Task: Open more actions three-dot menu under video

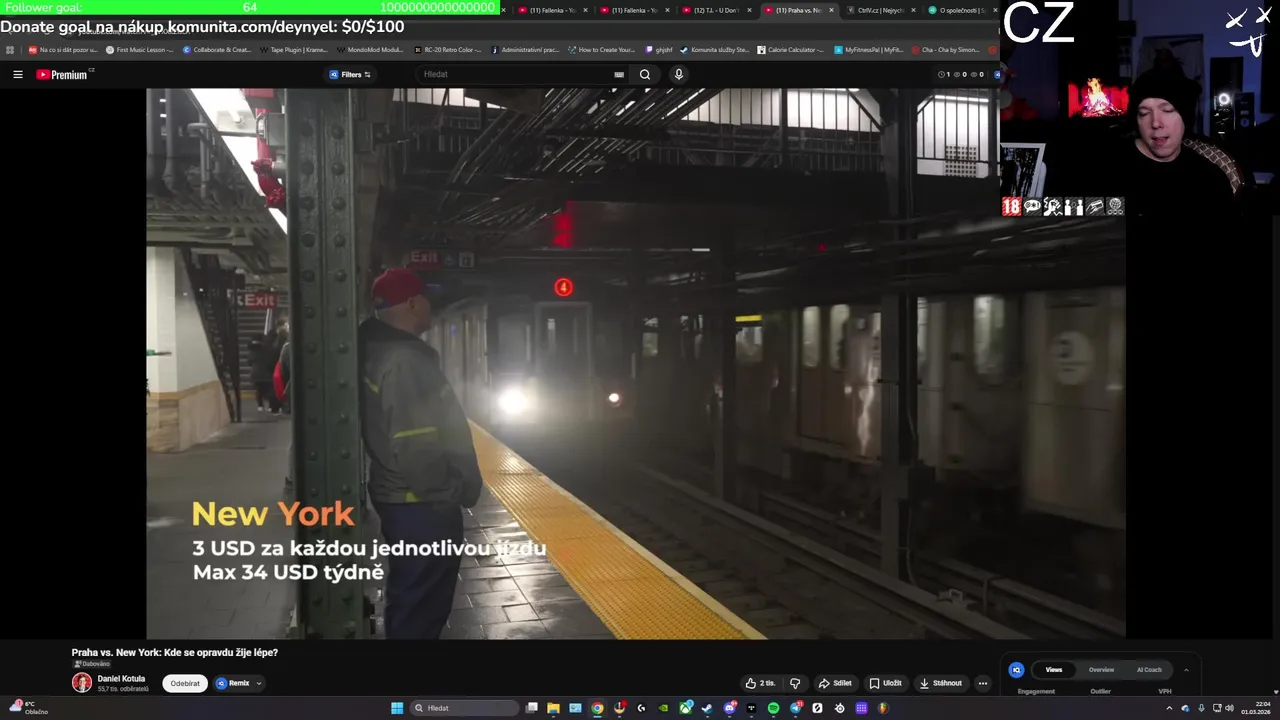Action: [982, 683]
